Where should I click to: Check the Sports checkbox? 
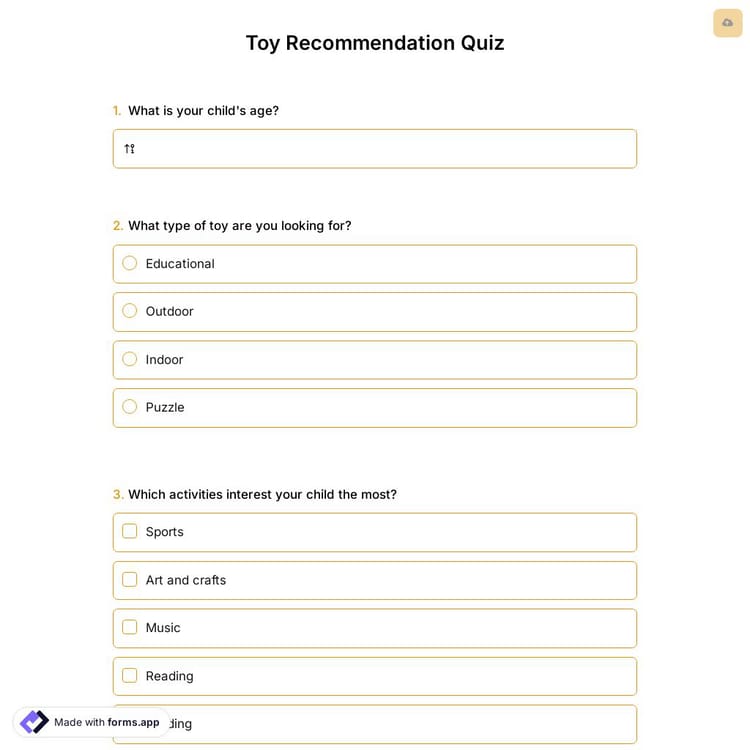130,532
